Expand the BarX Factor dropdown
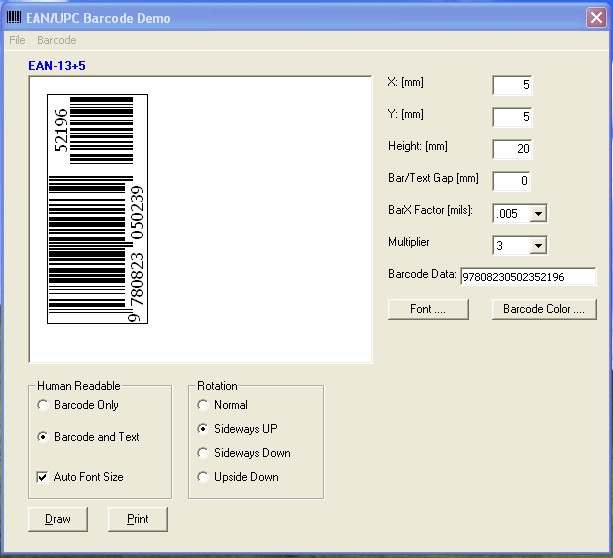The height and width of the screenshot is (558, 613). click(538, 213)
